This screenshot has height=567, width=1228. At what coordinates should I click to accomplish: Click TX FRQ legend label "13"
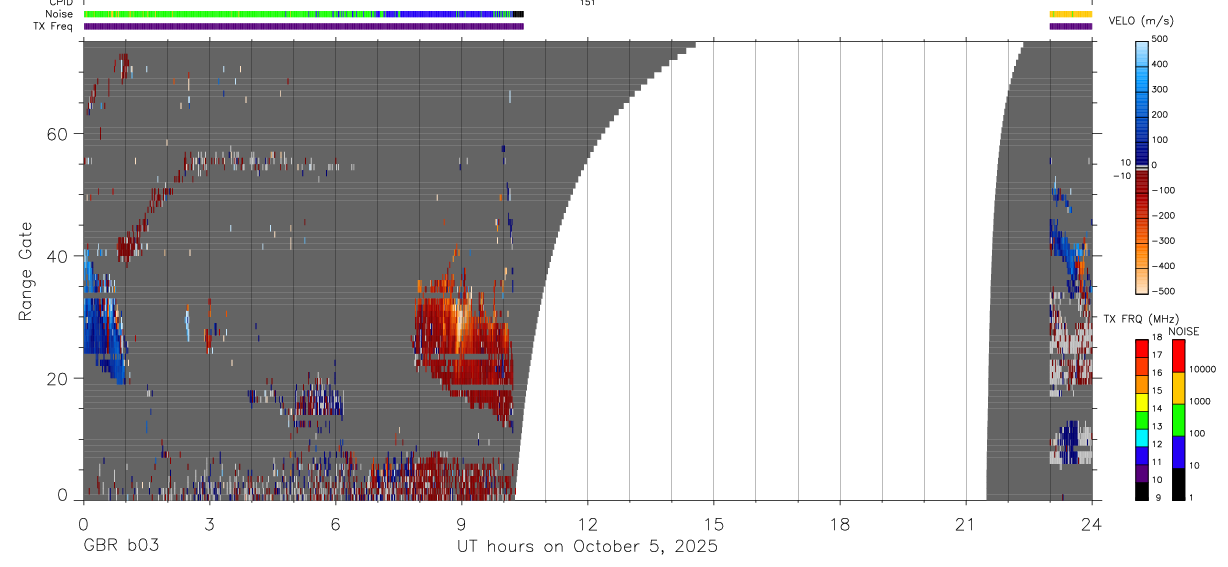coord(1156,426)
